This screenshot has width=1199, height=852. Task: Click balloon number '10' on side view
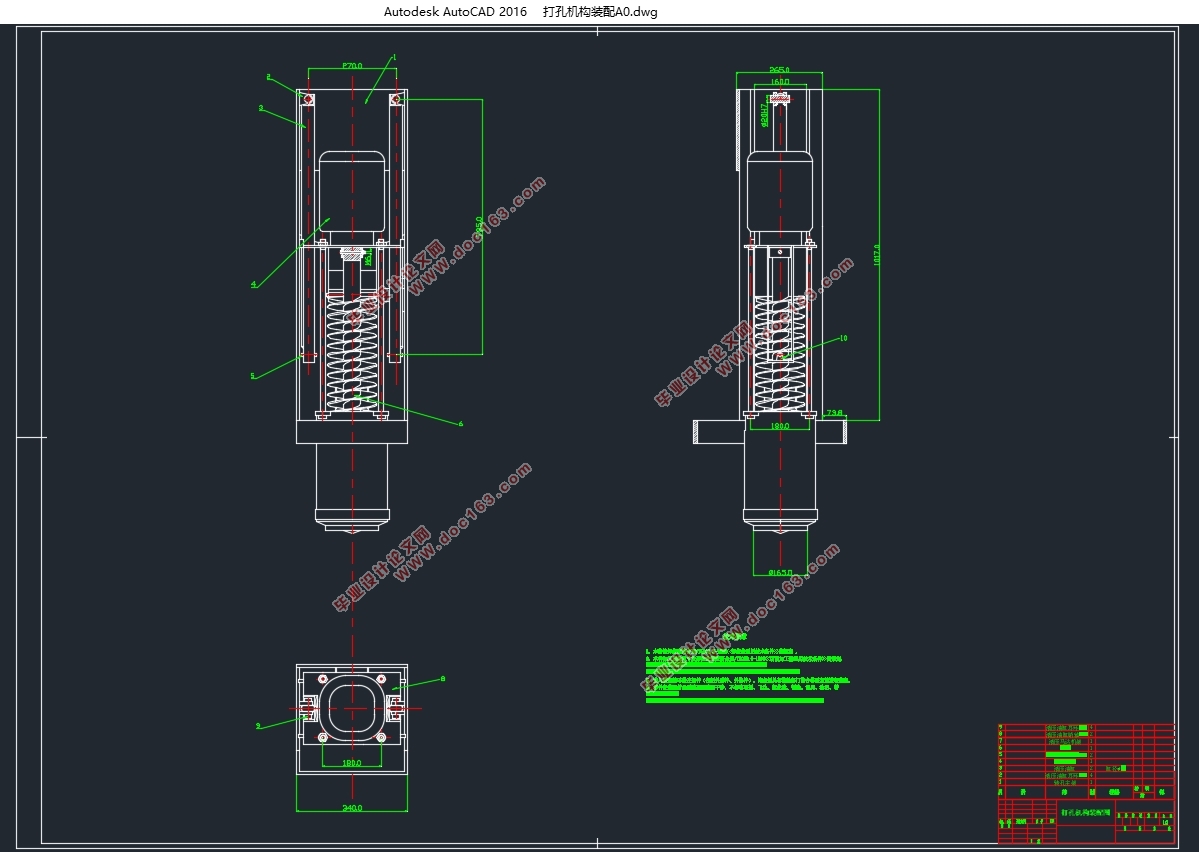843,338
